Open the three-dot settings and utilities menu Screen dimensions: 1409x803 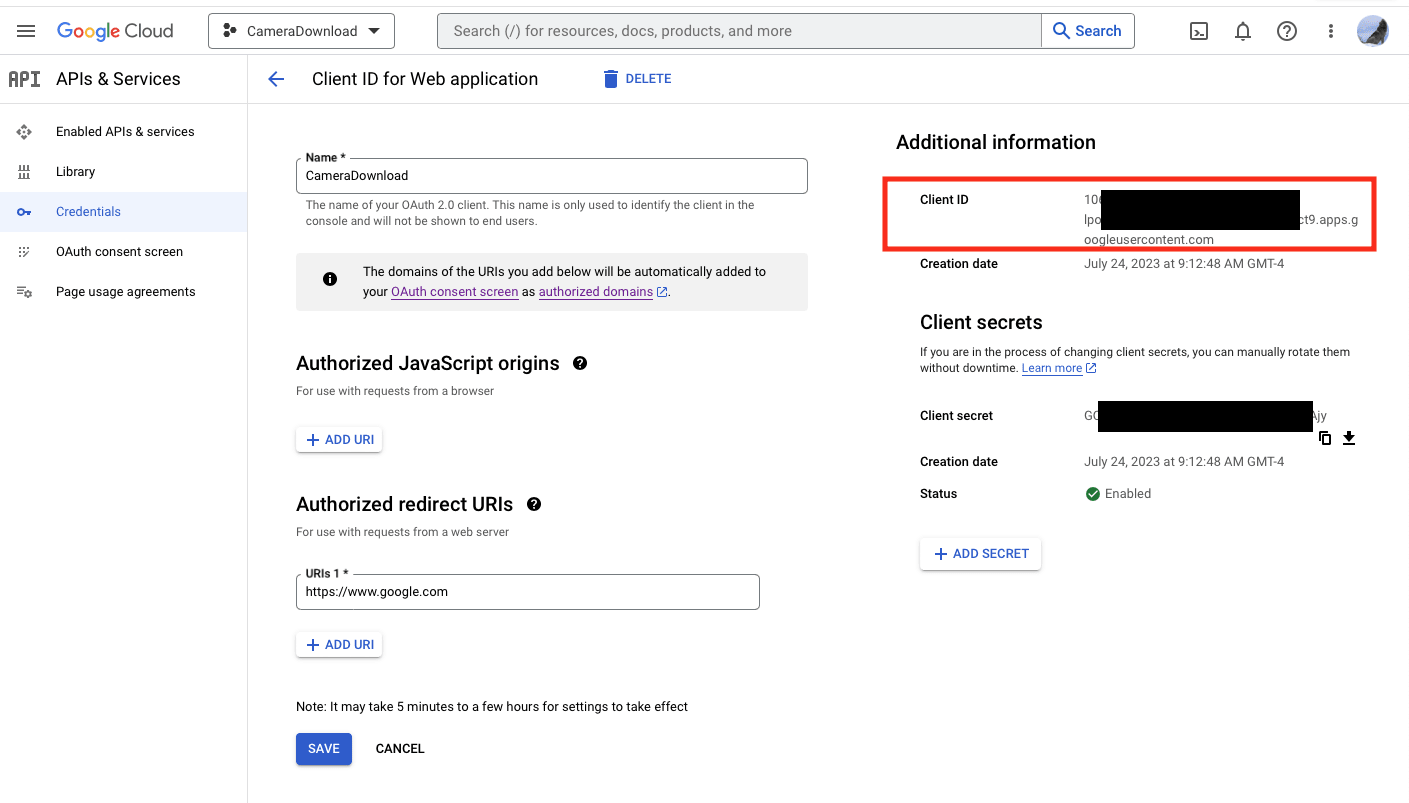click(1331, 31)
